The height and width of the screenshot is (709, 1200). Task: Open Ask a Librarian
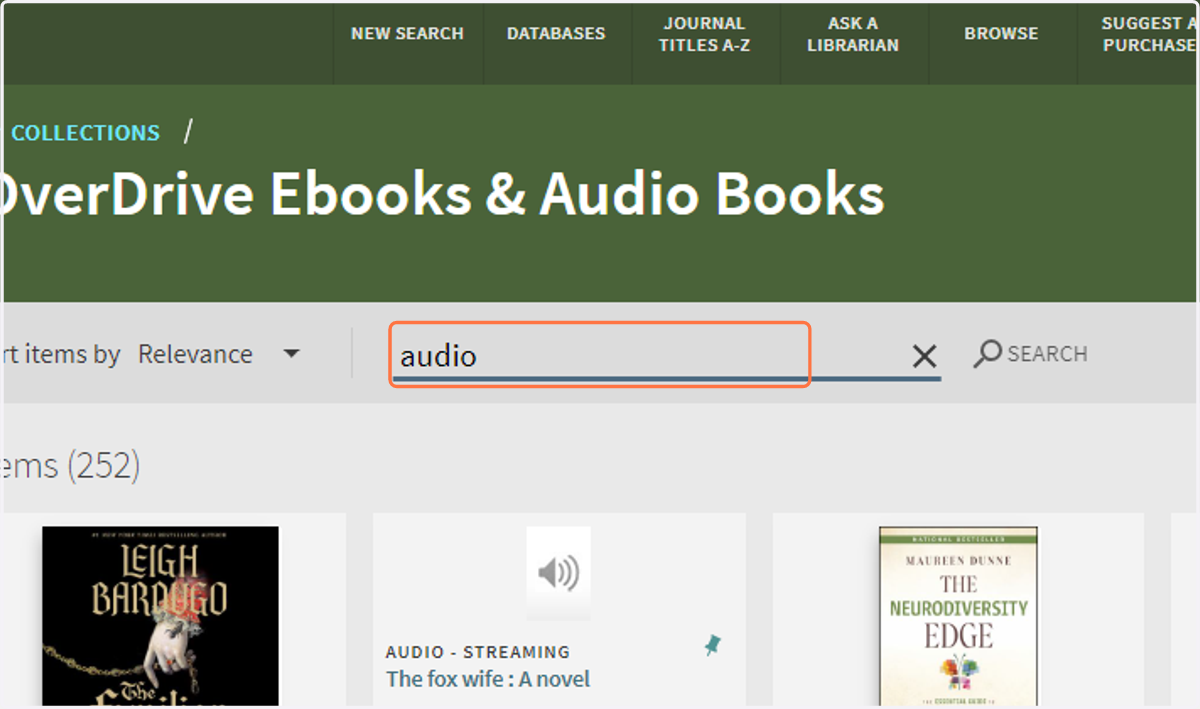click(853, 34)
